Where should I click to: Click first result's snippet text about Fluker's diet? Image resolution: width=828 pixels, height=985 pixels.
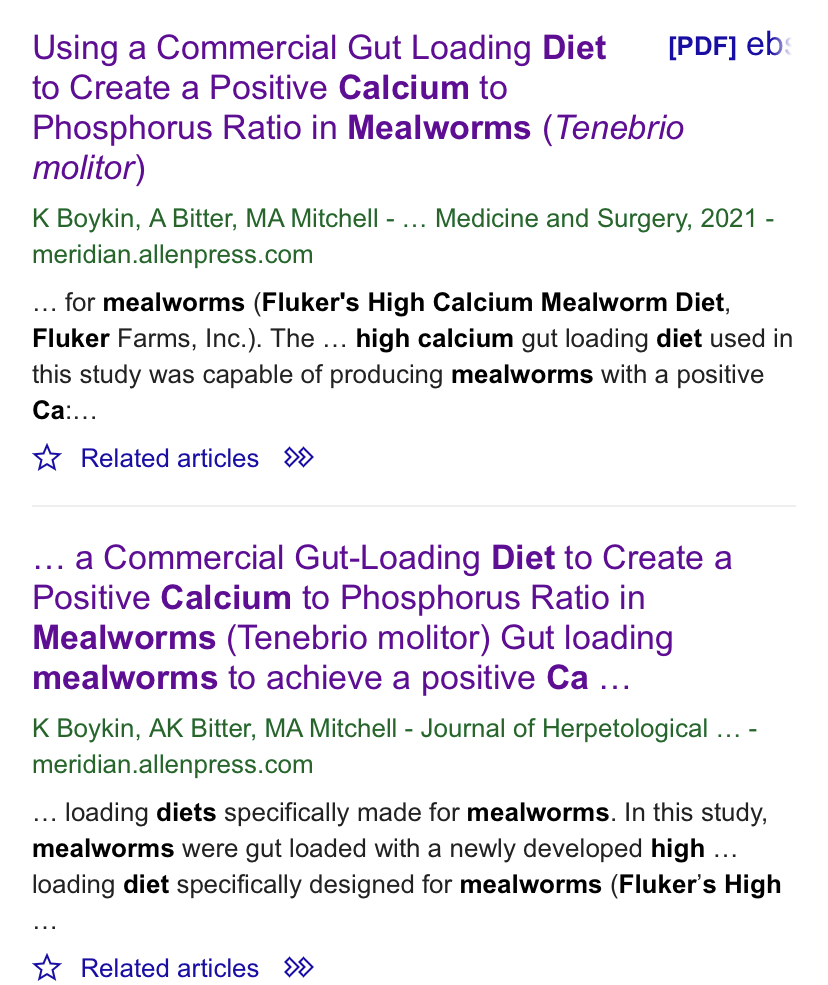(413, 356)
